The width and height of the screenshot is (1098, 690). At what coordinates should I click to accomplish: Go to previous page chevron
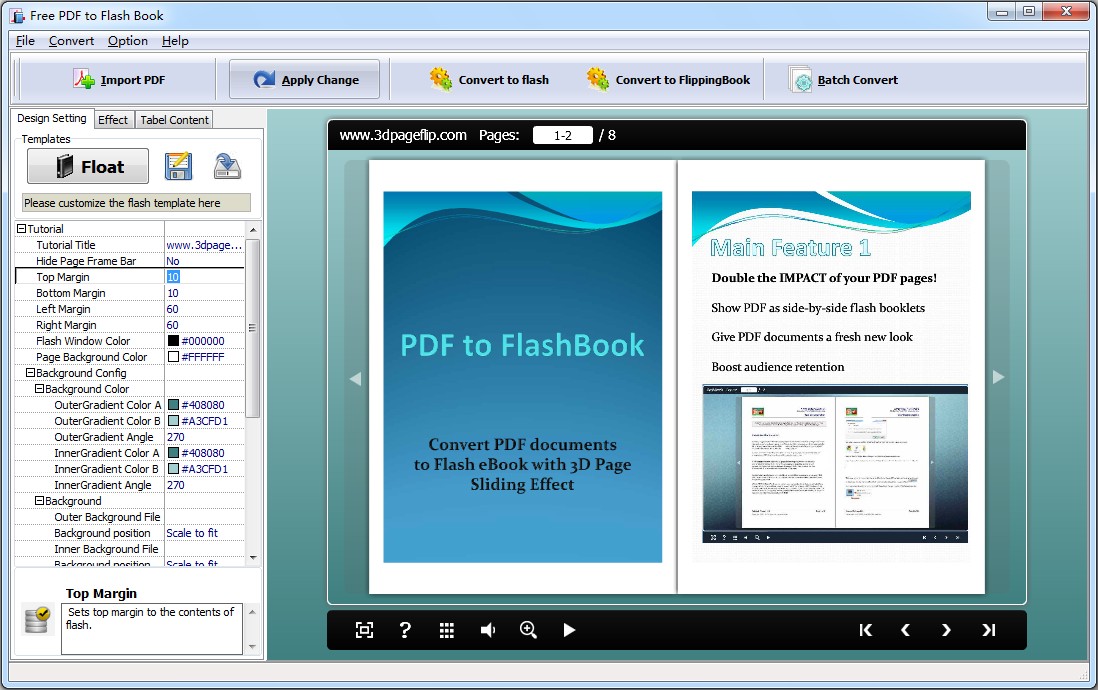click(x=905, y=630)
